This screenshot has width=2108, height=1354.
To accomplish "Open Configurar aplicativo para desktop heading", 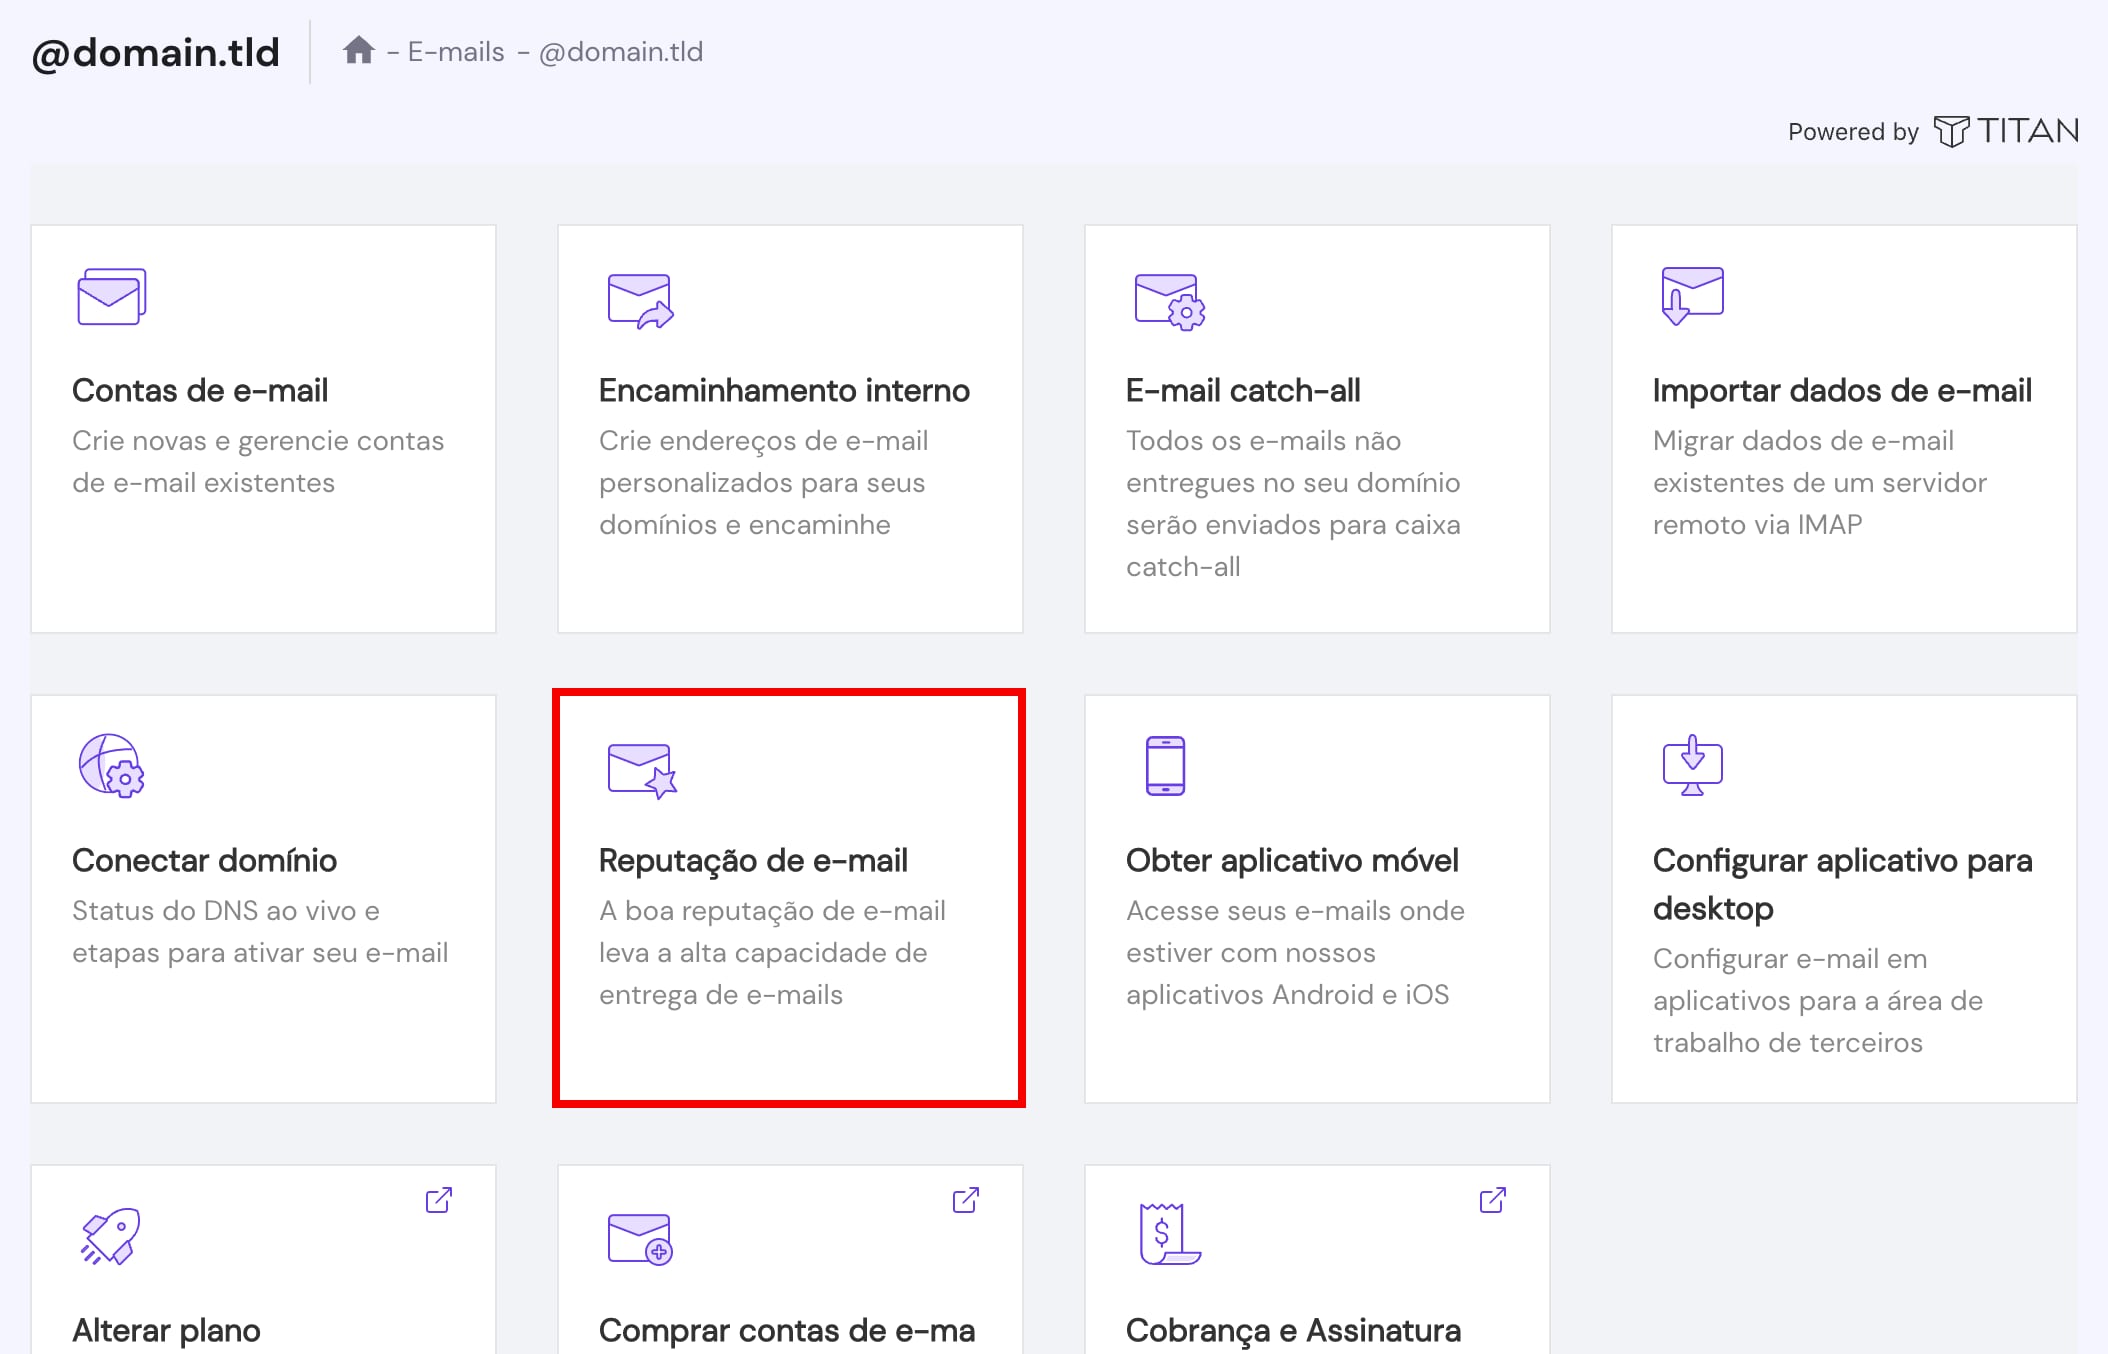I will 1842,883.
